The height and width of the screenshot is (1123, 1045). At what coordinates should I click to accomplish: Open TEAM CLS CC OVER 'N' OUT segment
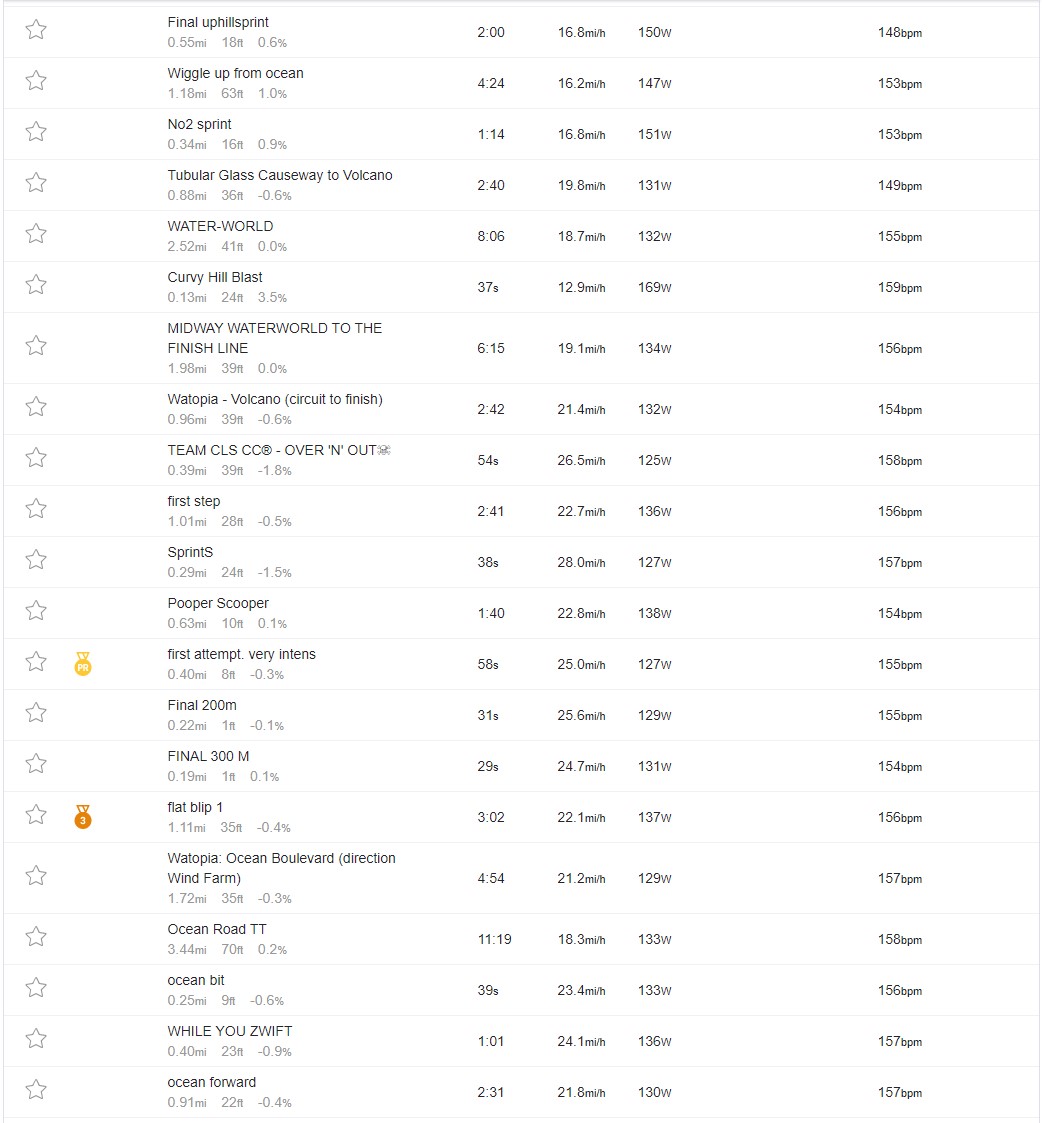coord(279,450)
